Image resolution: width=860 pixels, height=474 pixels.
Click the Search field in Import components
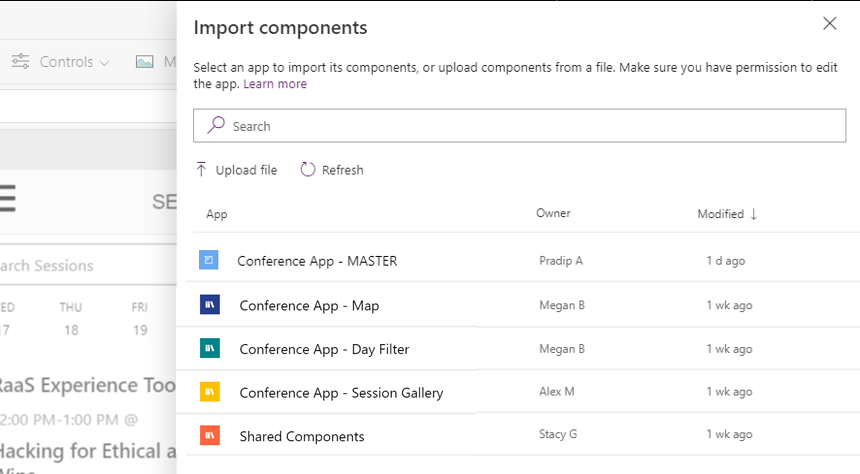pos(519,126)
